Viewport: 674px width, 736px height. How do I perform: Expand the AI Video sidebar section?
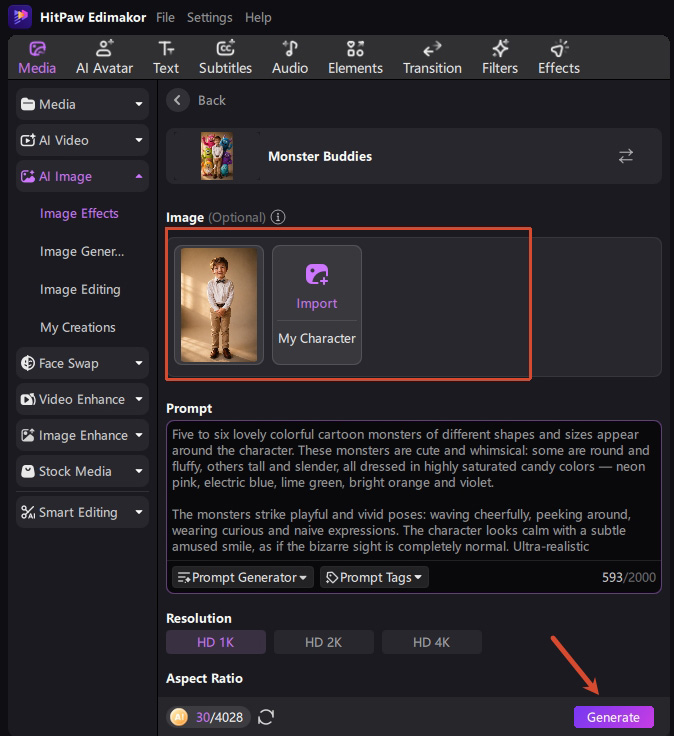coord(82,140)
